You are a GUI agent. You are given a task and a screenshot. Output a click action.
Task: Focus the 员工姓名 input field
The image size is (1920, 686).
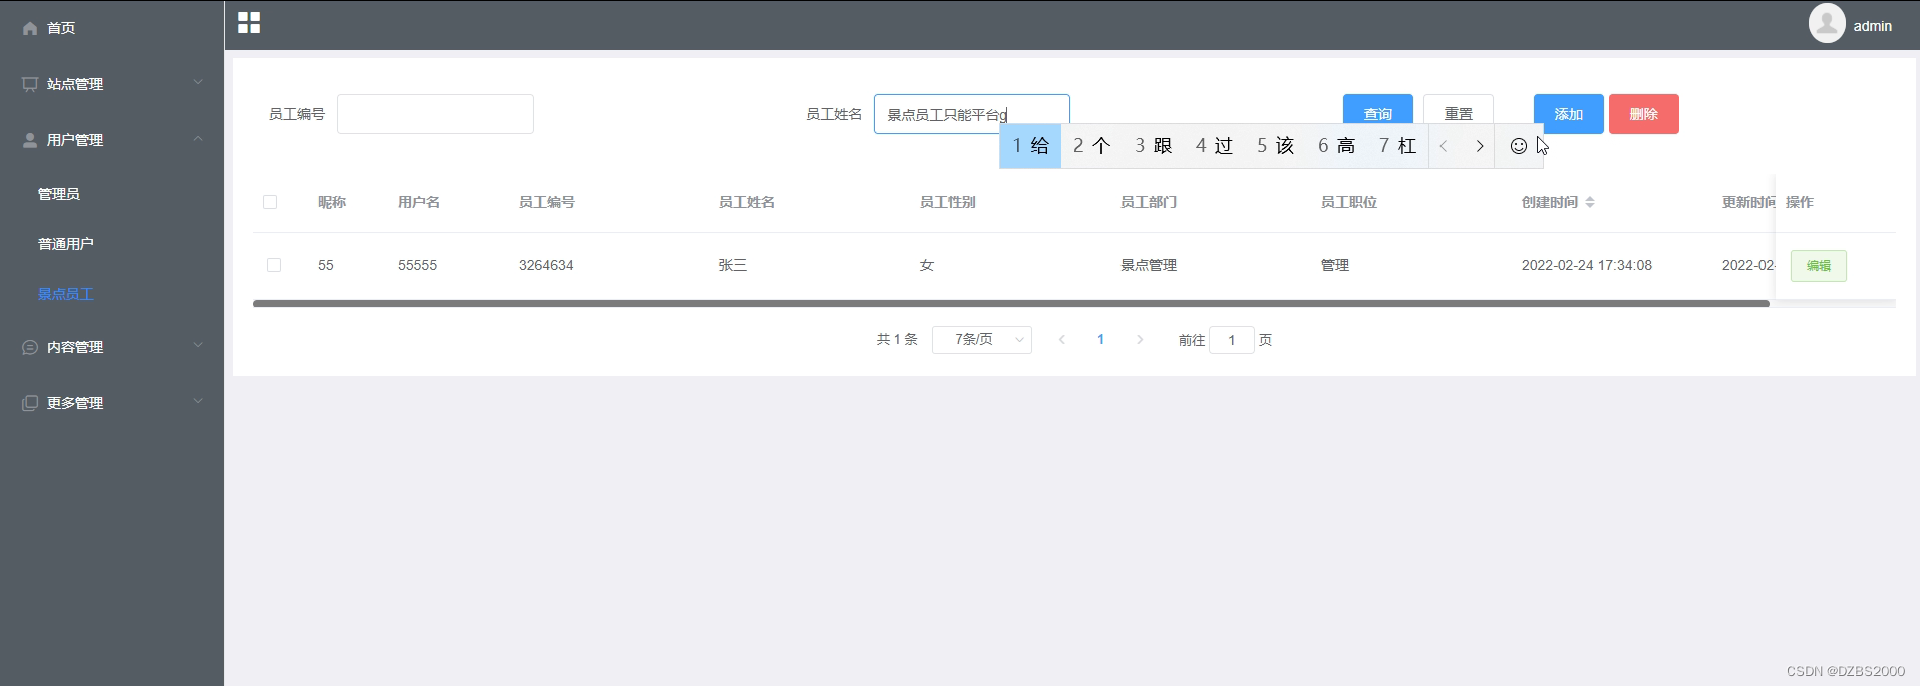(x=972, y=114)
